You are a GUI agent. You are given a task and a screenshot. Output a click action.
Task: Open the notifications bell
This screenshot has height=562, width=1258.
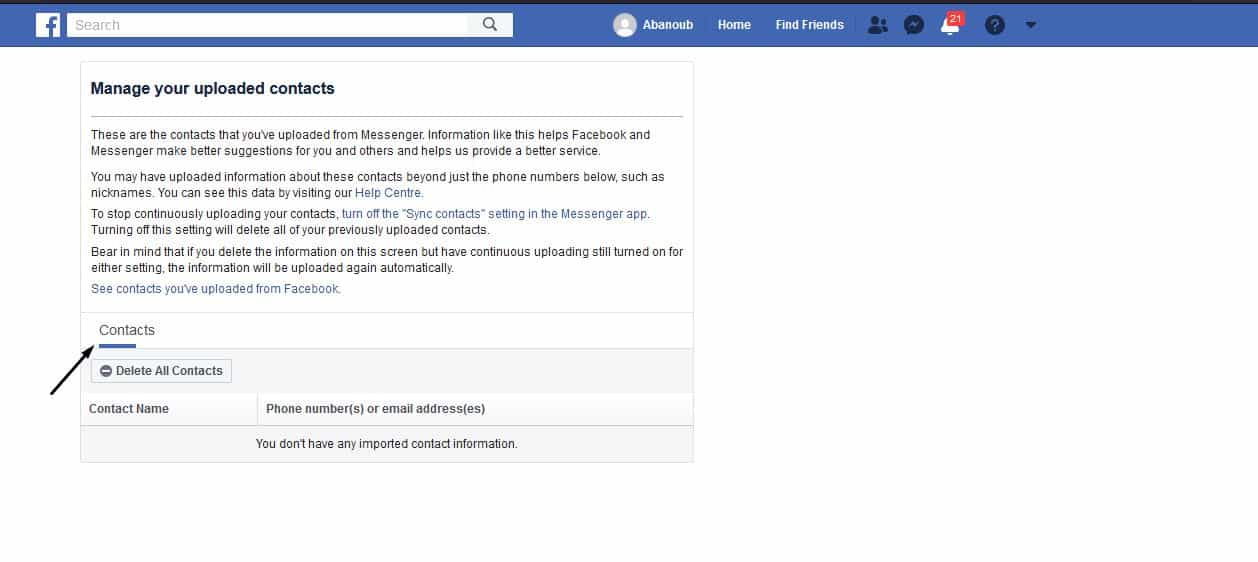click(950, 26)
